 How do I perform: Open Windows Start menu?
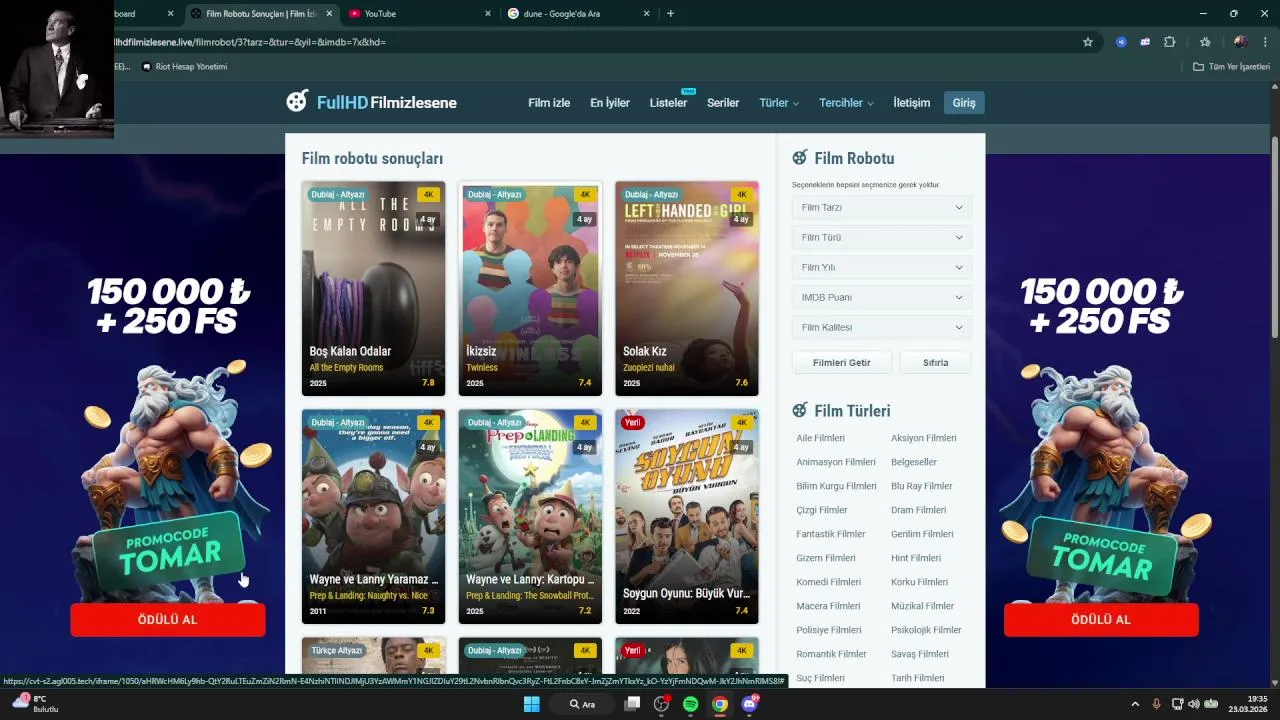[532, 704]
